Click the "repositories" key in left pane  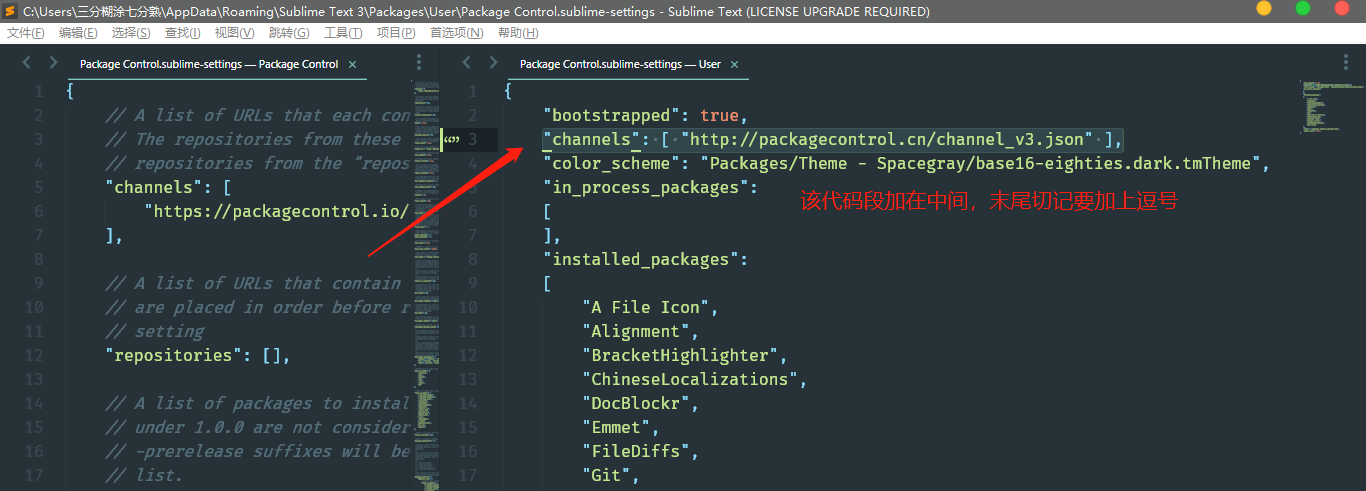click(174, 355)
